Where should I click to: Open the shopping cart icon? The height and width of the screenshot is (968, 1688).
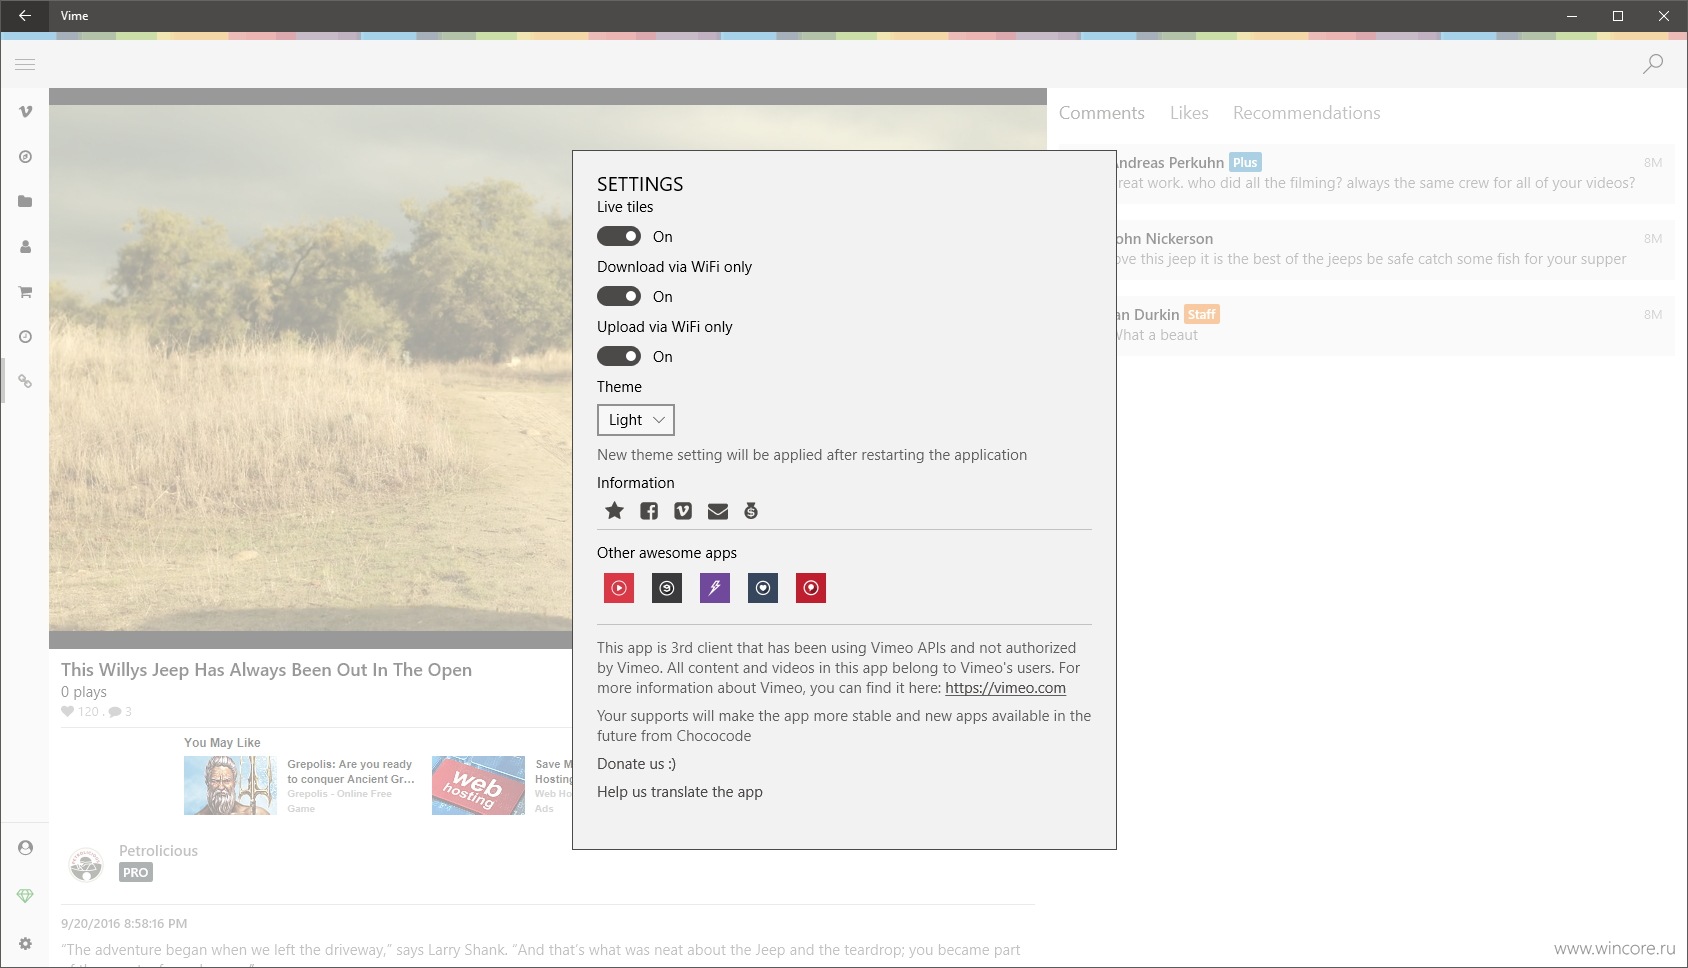26,291
